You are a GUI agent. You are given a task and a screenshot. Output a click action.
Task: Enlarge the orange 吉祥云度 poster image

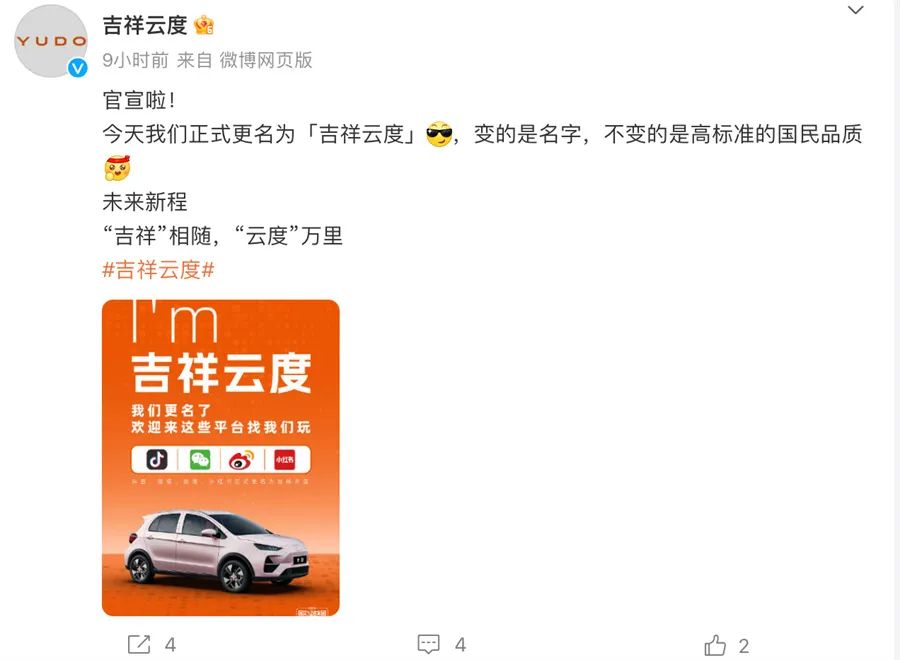click(220, 457)
